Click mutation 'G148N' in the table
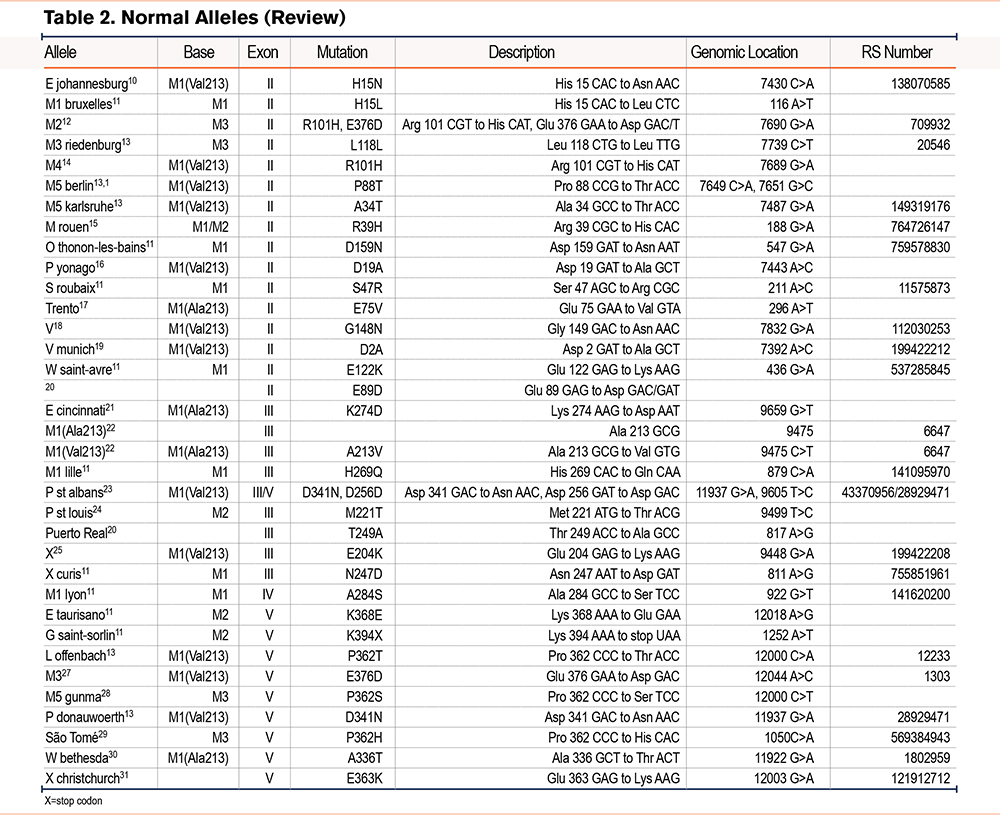This screenshot has height=819, width=1000. click(364, 328)
